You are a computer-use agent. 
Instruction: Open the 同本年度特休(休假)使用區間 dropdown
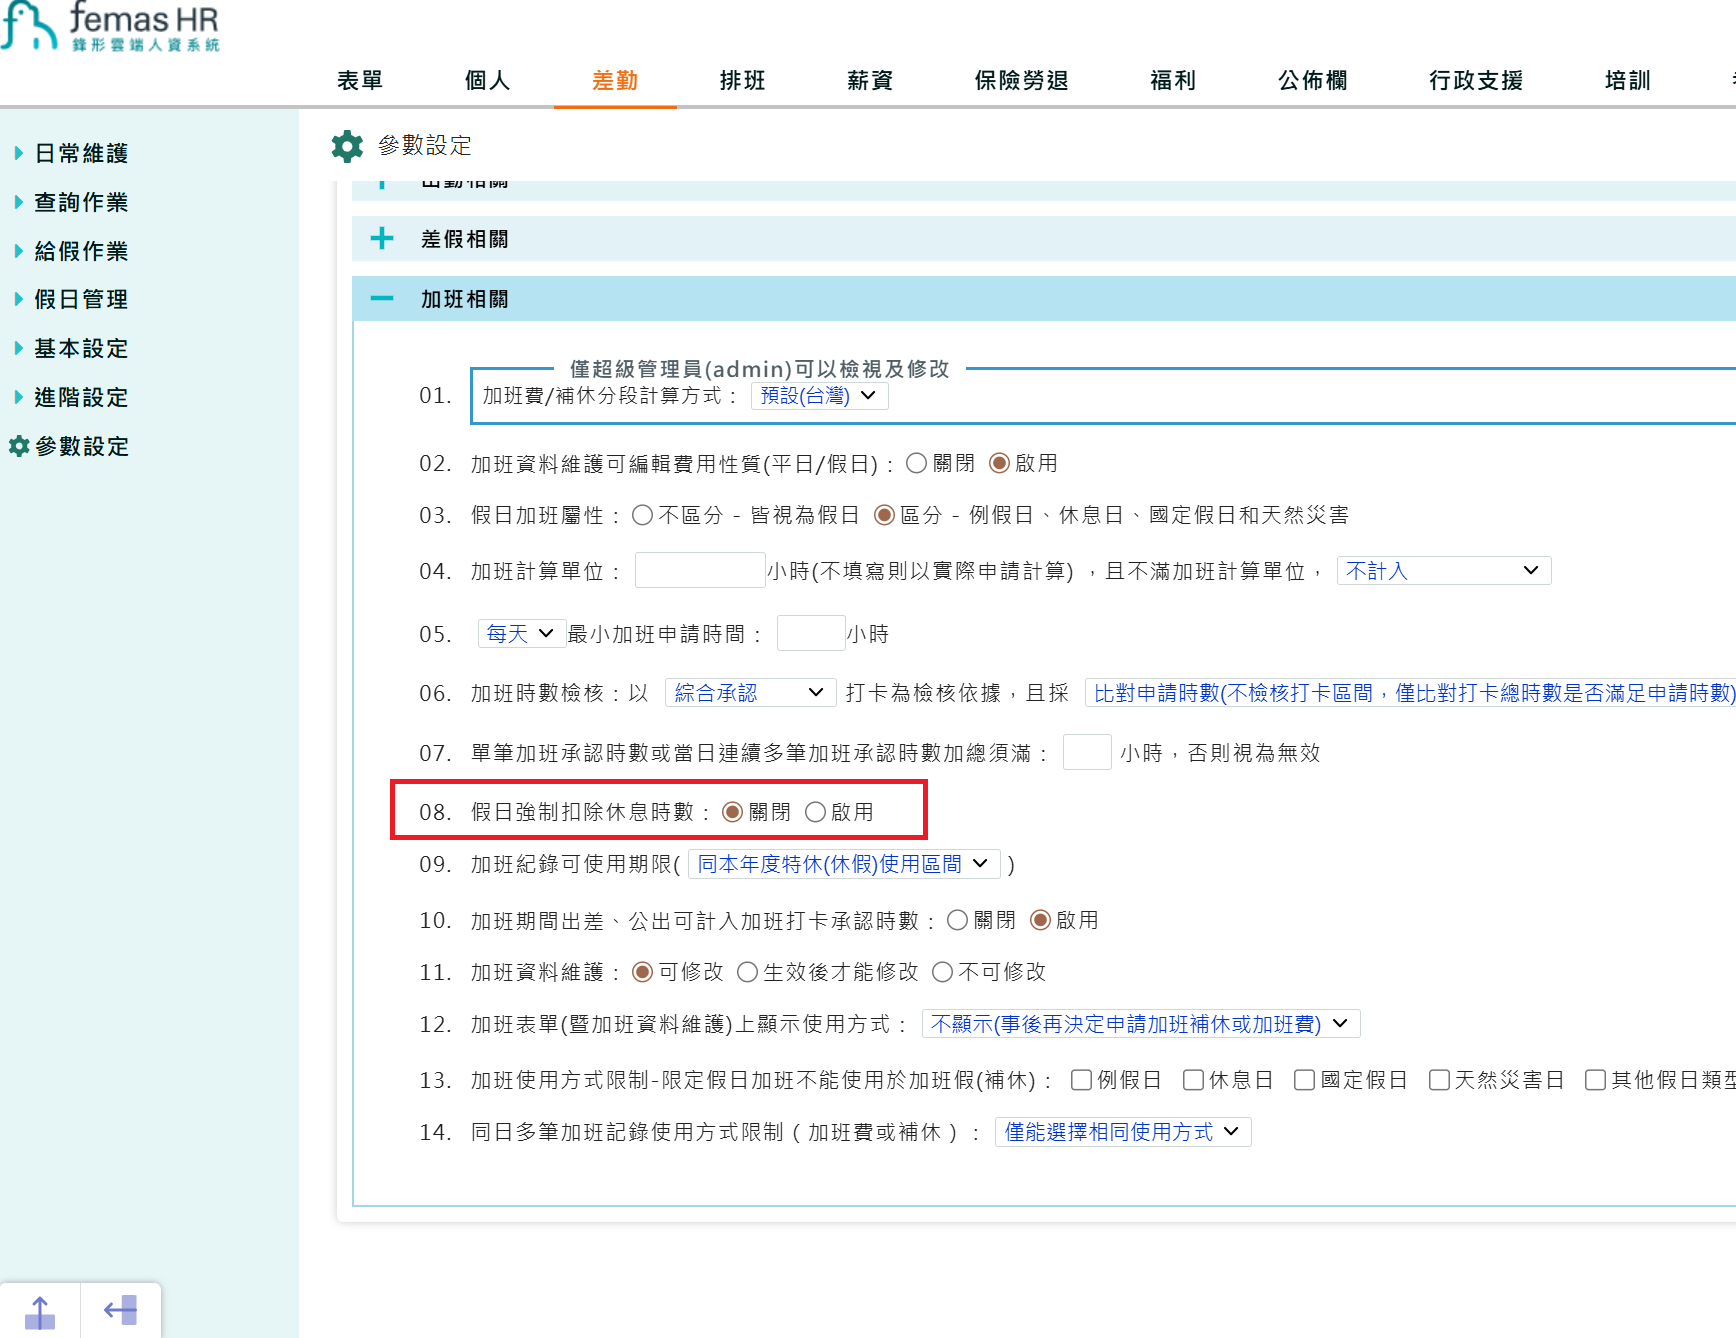pyautogui.click(x=844, y=864)
